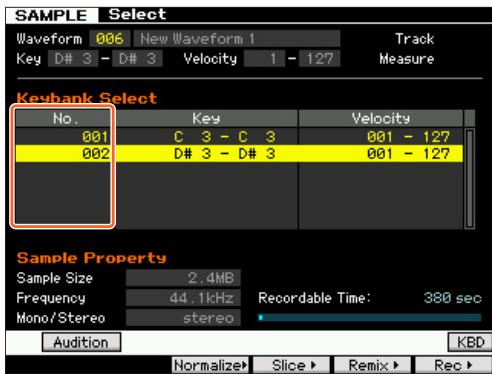Select the Waveform number field 006
This screenshot has height=374, width=492.
click(x=109, y=39)
